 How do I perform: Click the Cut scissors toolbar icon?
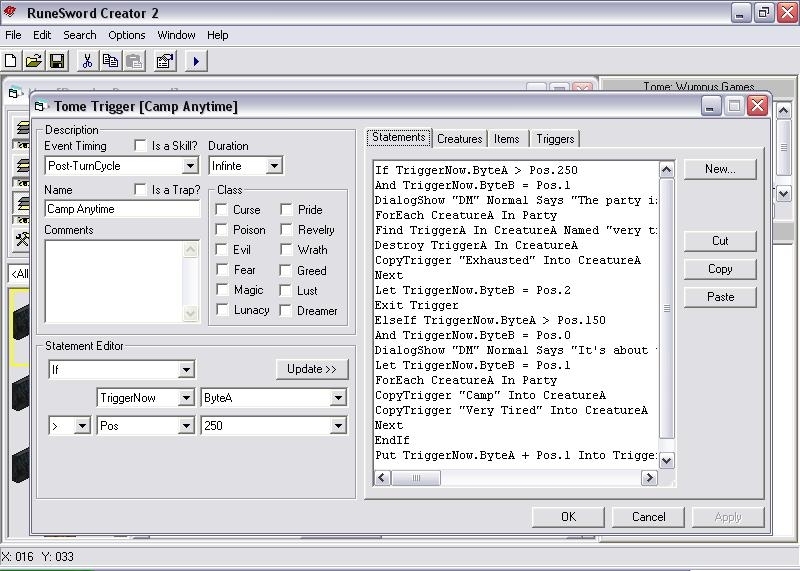click(87, 61)
